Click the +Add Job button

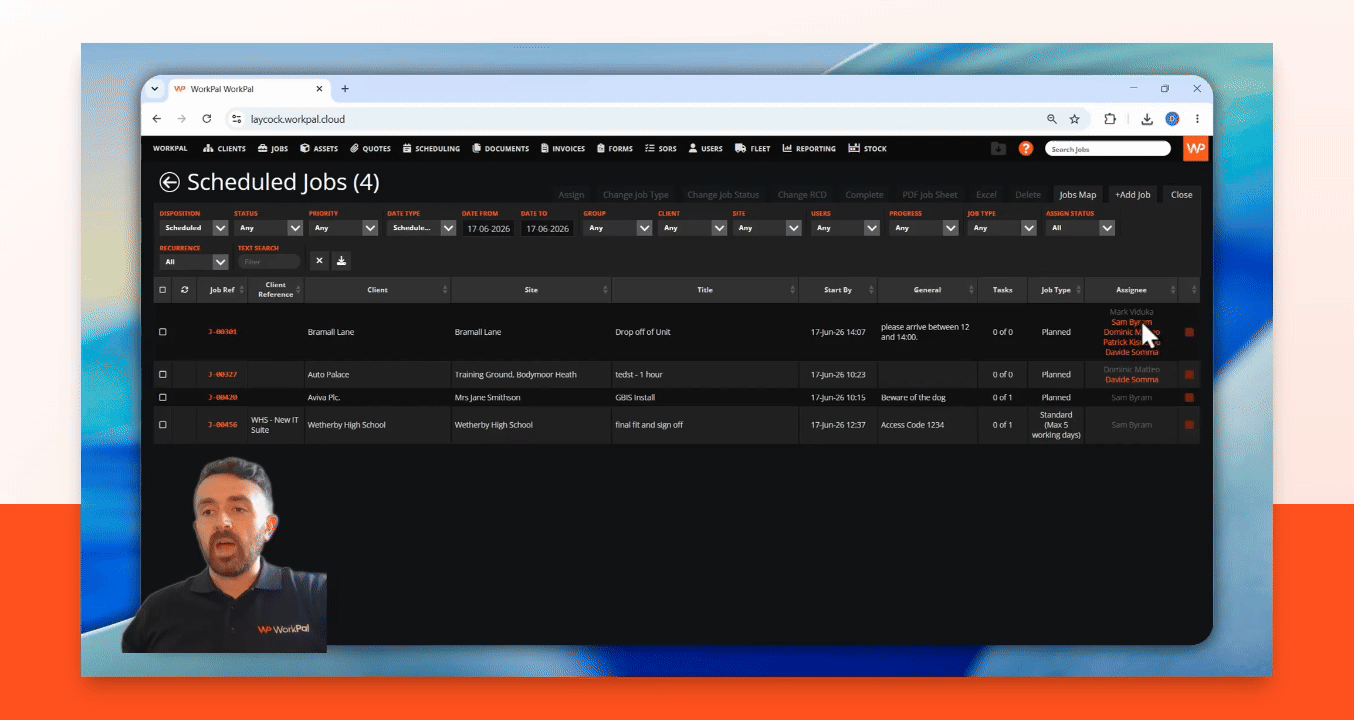1133,195
